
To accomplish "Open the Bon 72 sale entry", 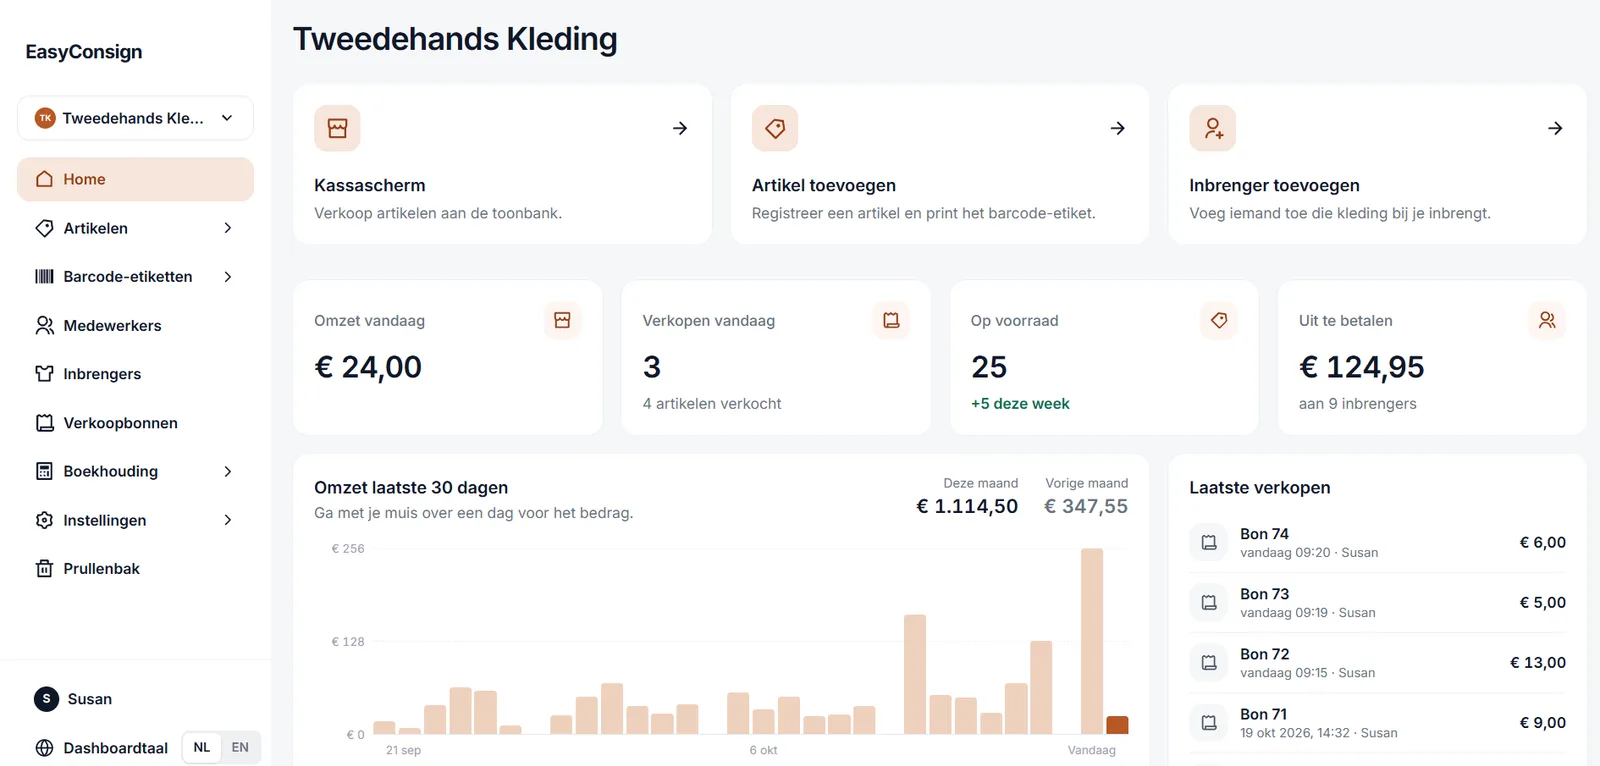I will [x=1377, y=662].
